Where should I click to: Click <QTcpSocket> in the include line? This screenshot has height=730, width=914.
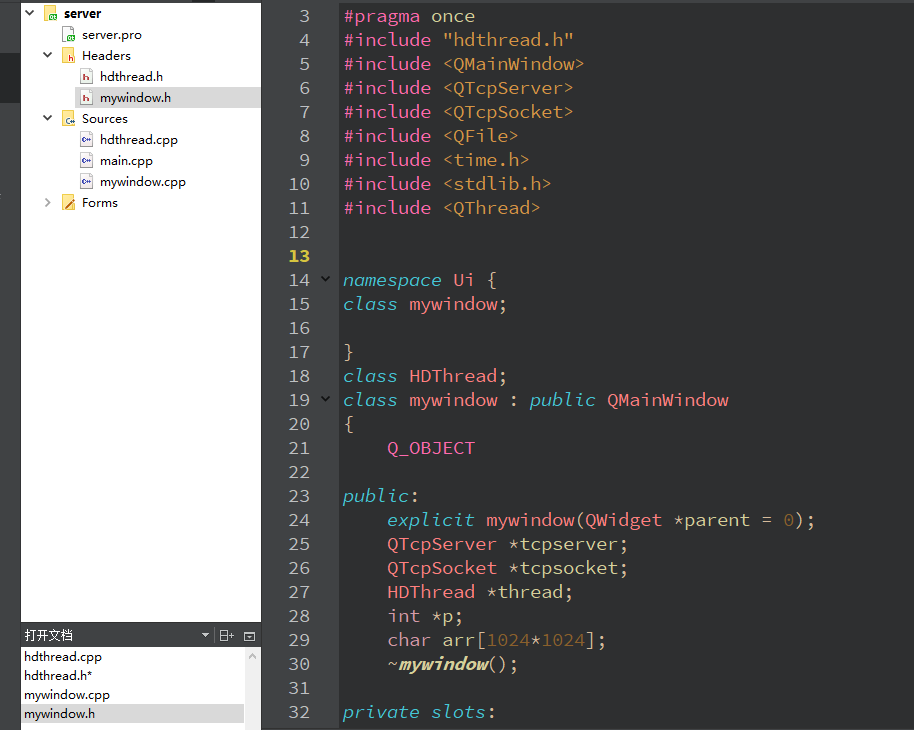click(x=508, y=112)
